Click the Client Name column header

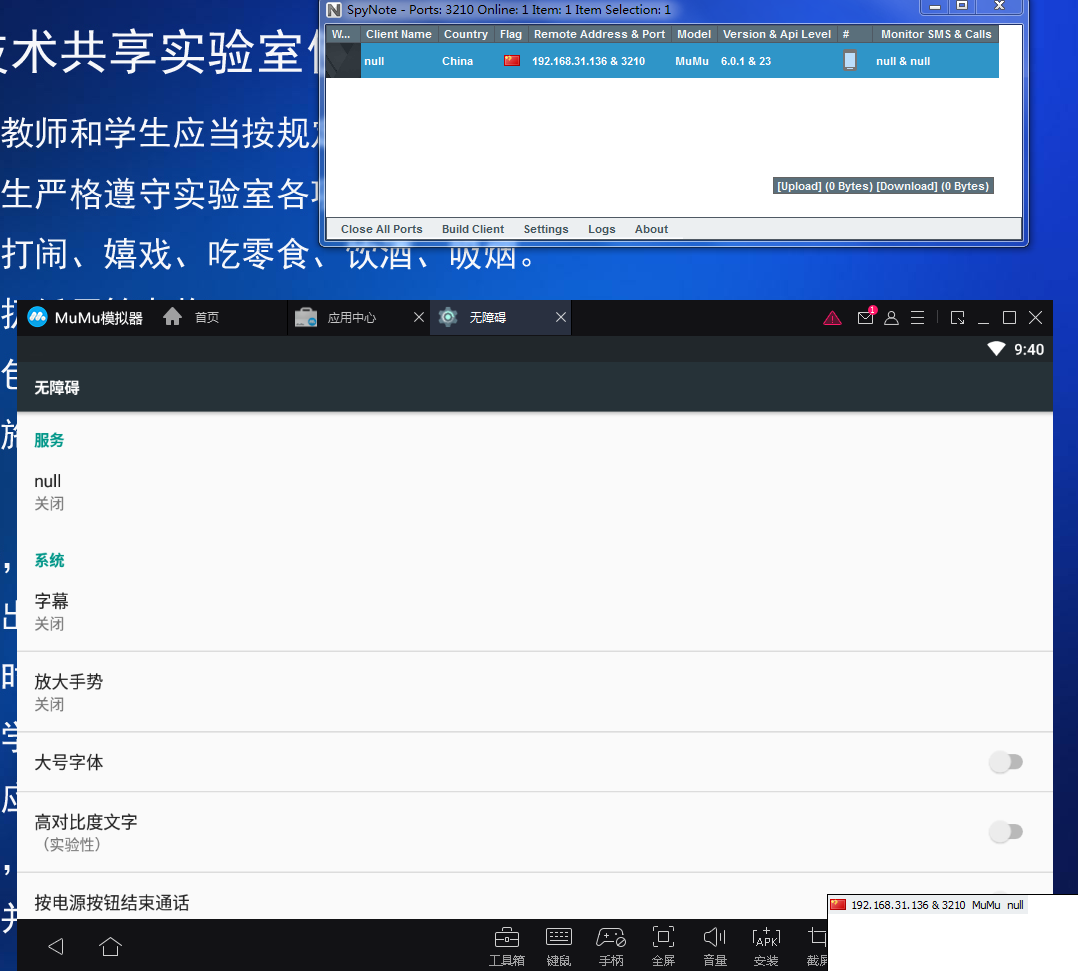tap(399, 34)
